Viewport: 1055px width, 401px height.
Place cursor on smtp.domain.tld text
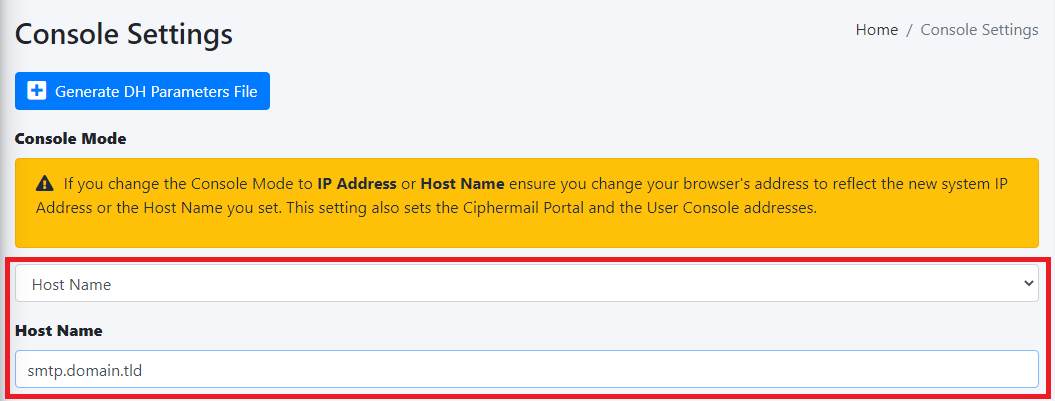tap(85, 370)
